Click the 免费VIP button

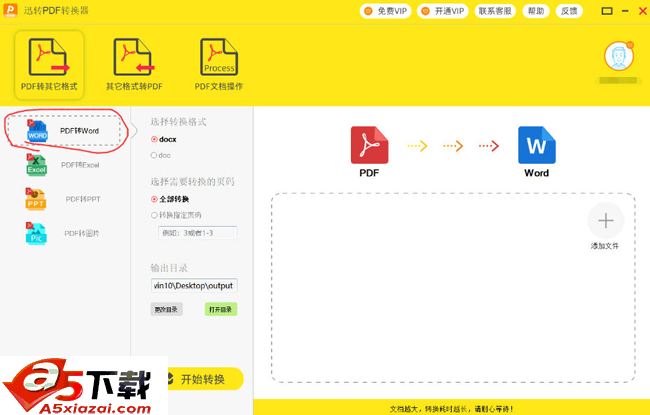pos(385,11)
